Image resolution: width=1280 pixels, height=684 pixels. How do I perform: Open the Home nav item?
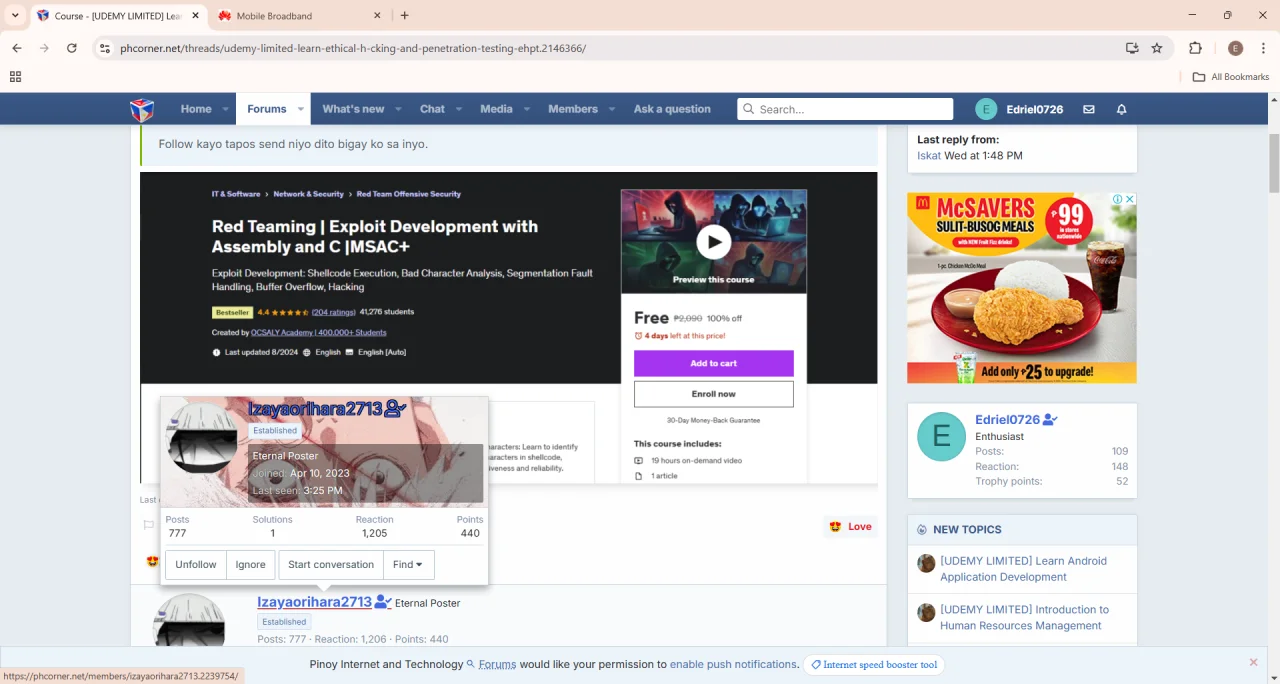(196, 109)
